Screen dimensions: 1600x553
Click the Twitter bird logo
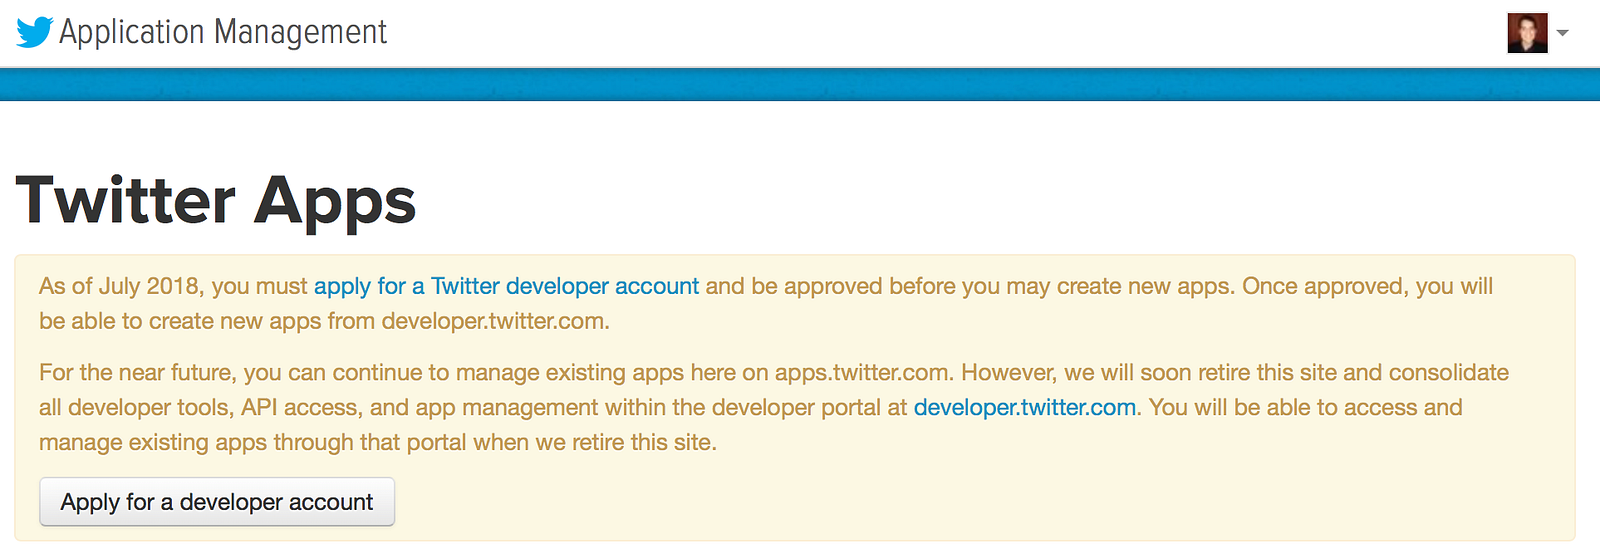(34, 32)
